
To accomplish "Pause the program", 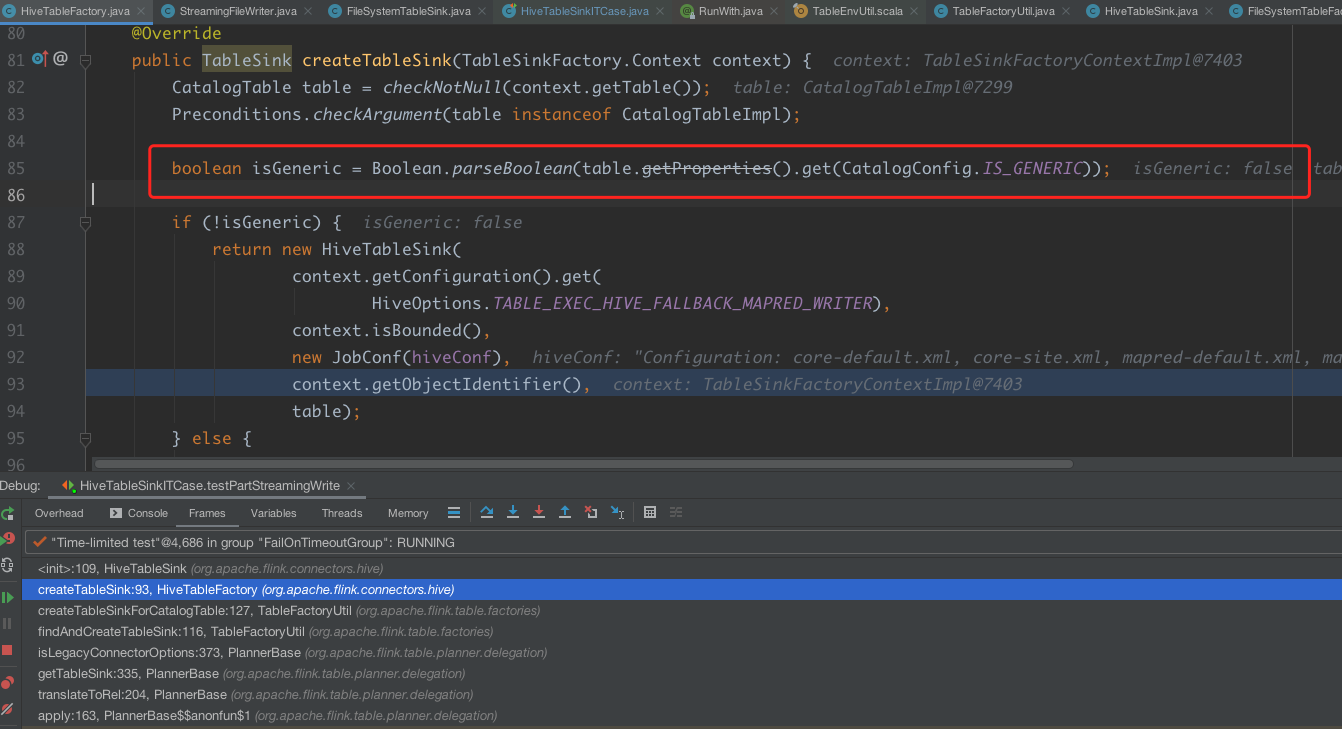I will [7, 623].
